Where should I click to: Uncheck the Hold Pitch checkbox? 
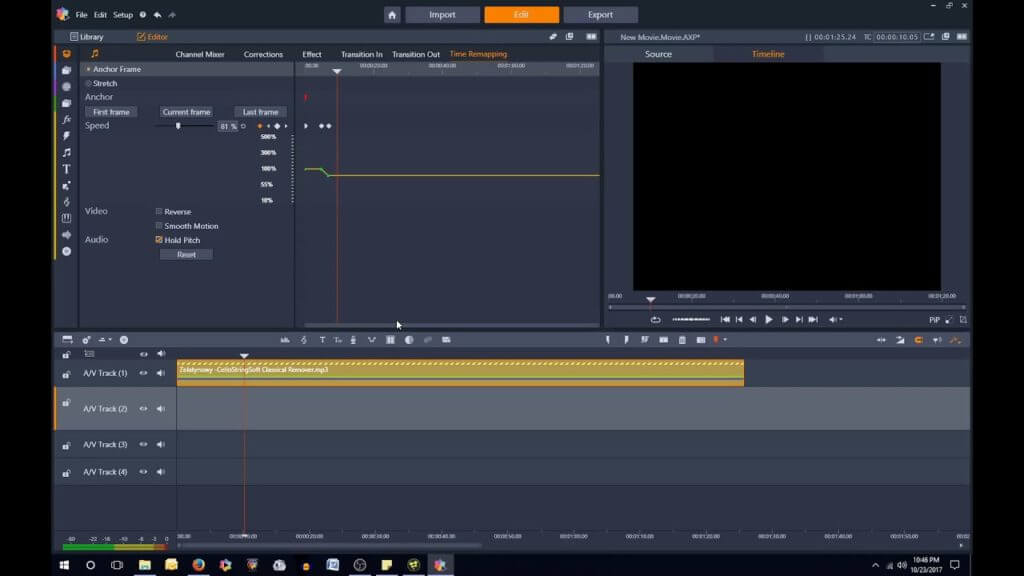click(x=159, y=240)
